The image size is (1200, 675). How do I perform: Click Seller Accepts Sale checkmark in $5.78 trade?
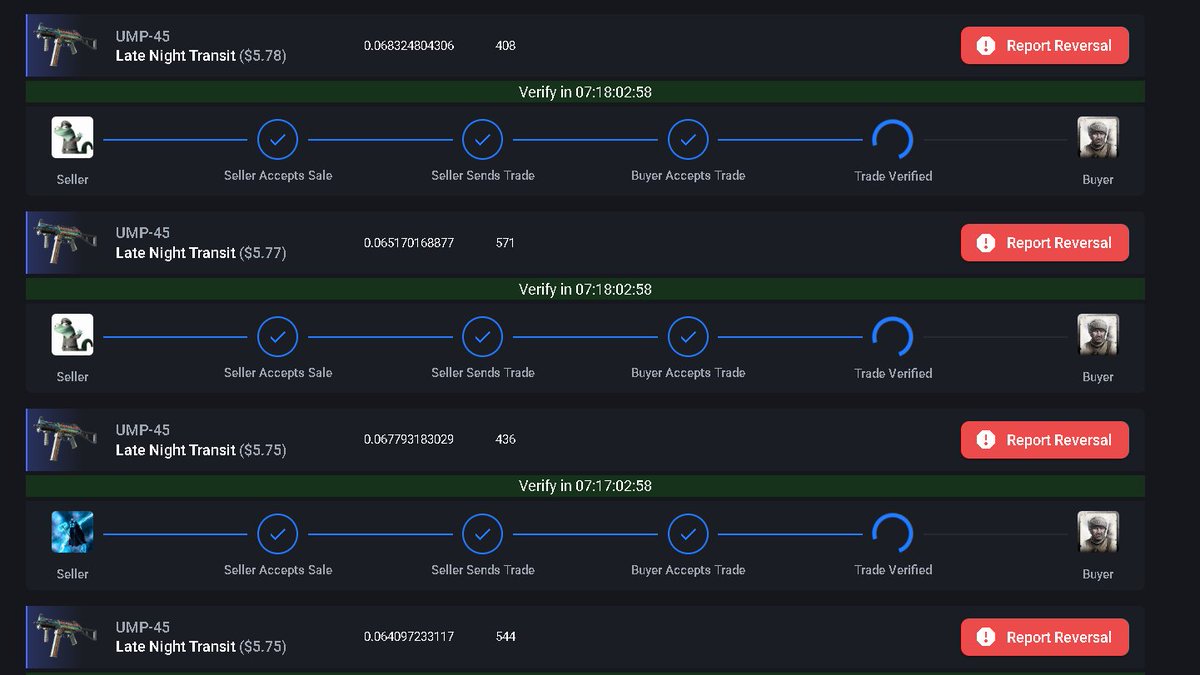(278, 140)
